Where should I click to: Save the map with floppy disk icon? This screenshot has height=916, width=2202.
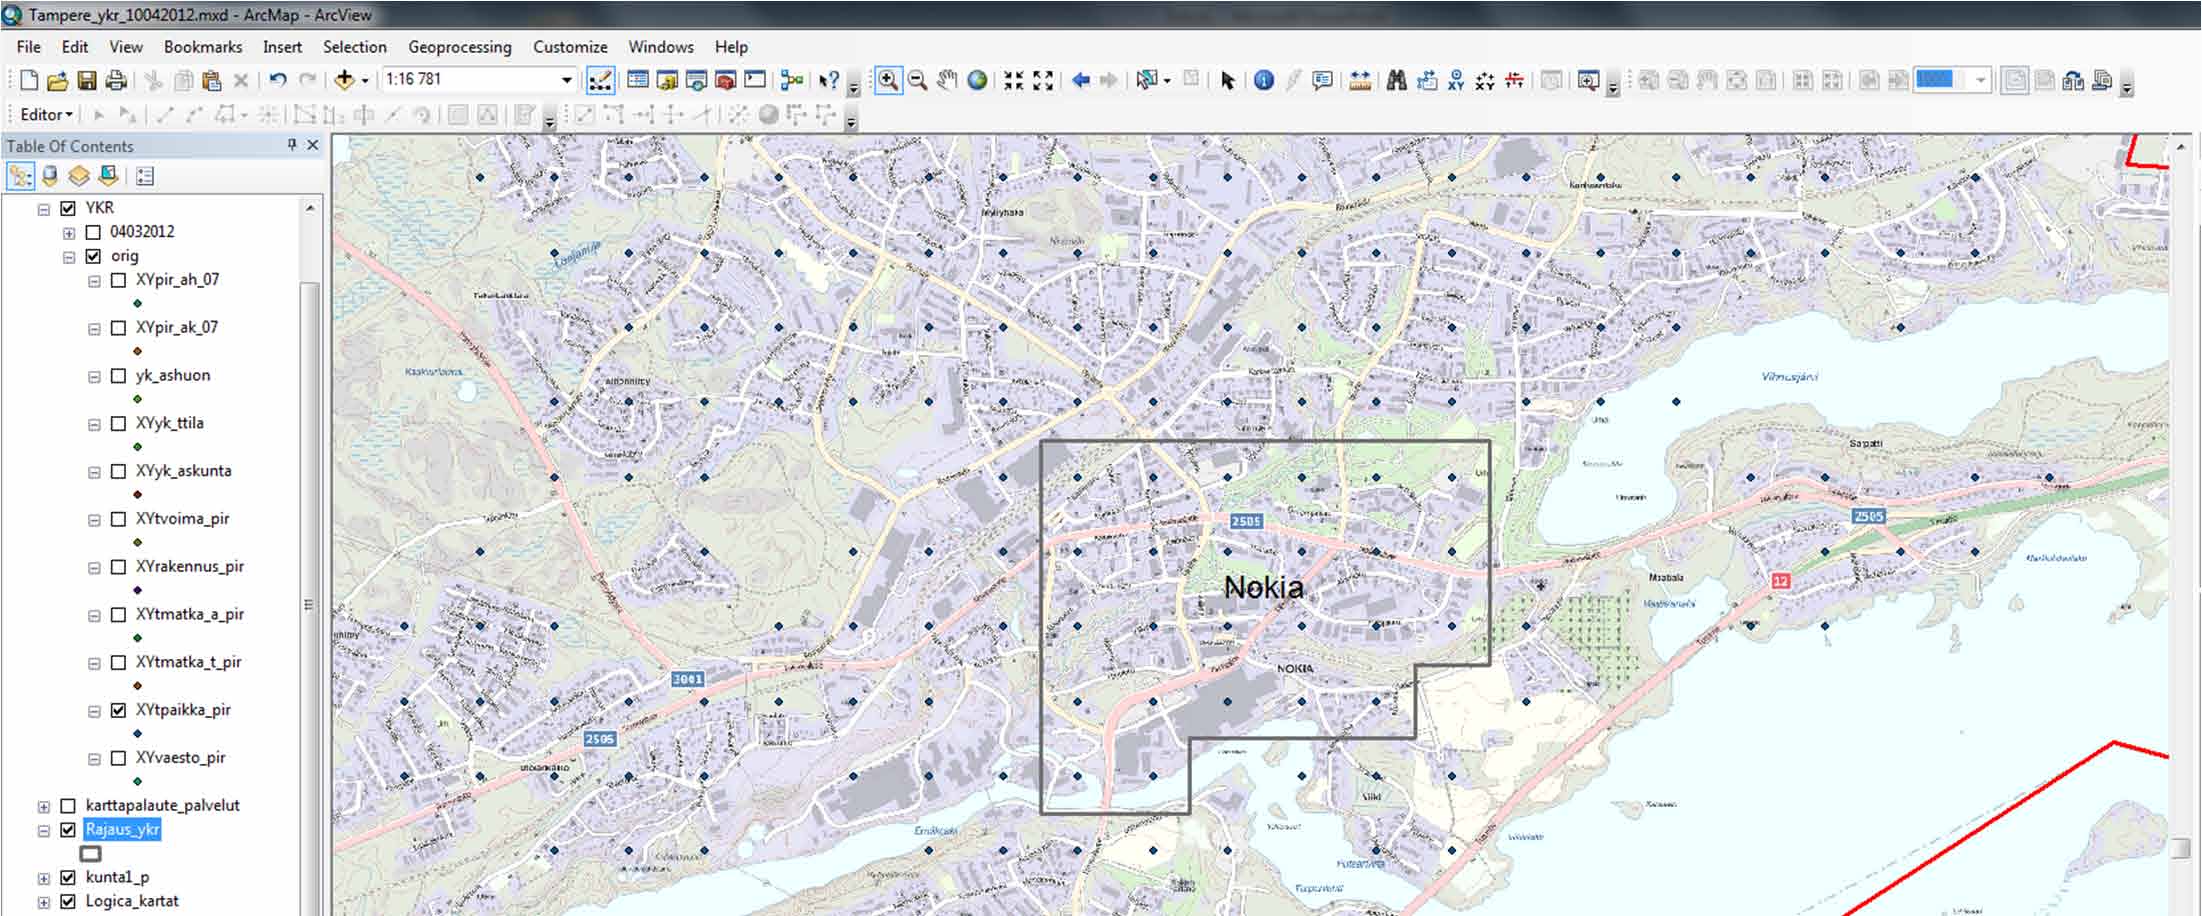pyautogui.click(x=87, y=81)
